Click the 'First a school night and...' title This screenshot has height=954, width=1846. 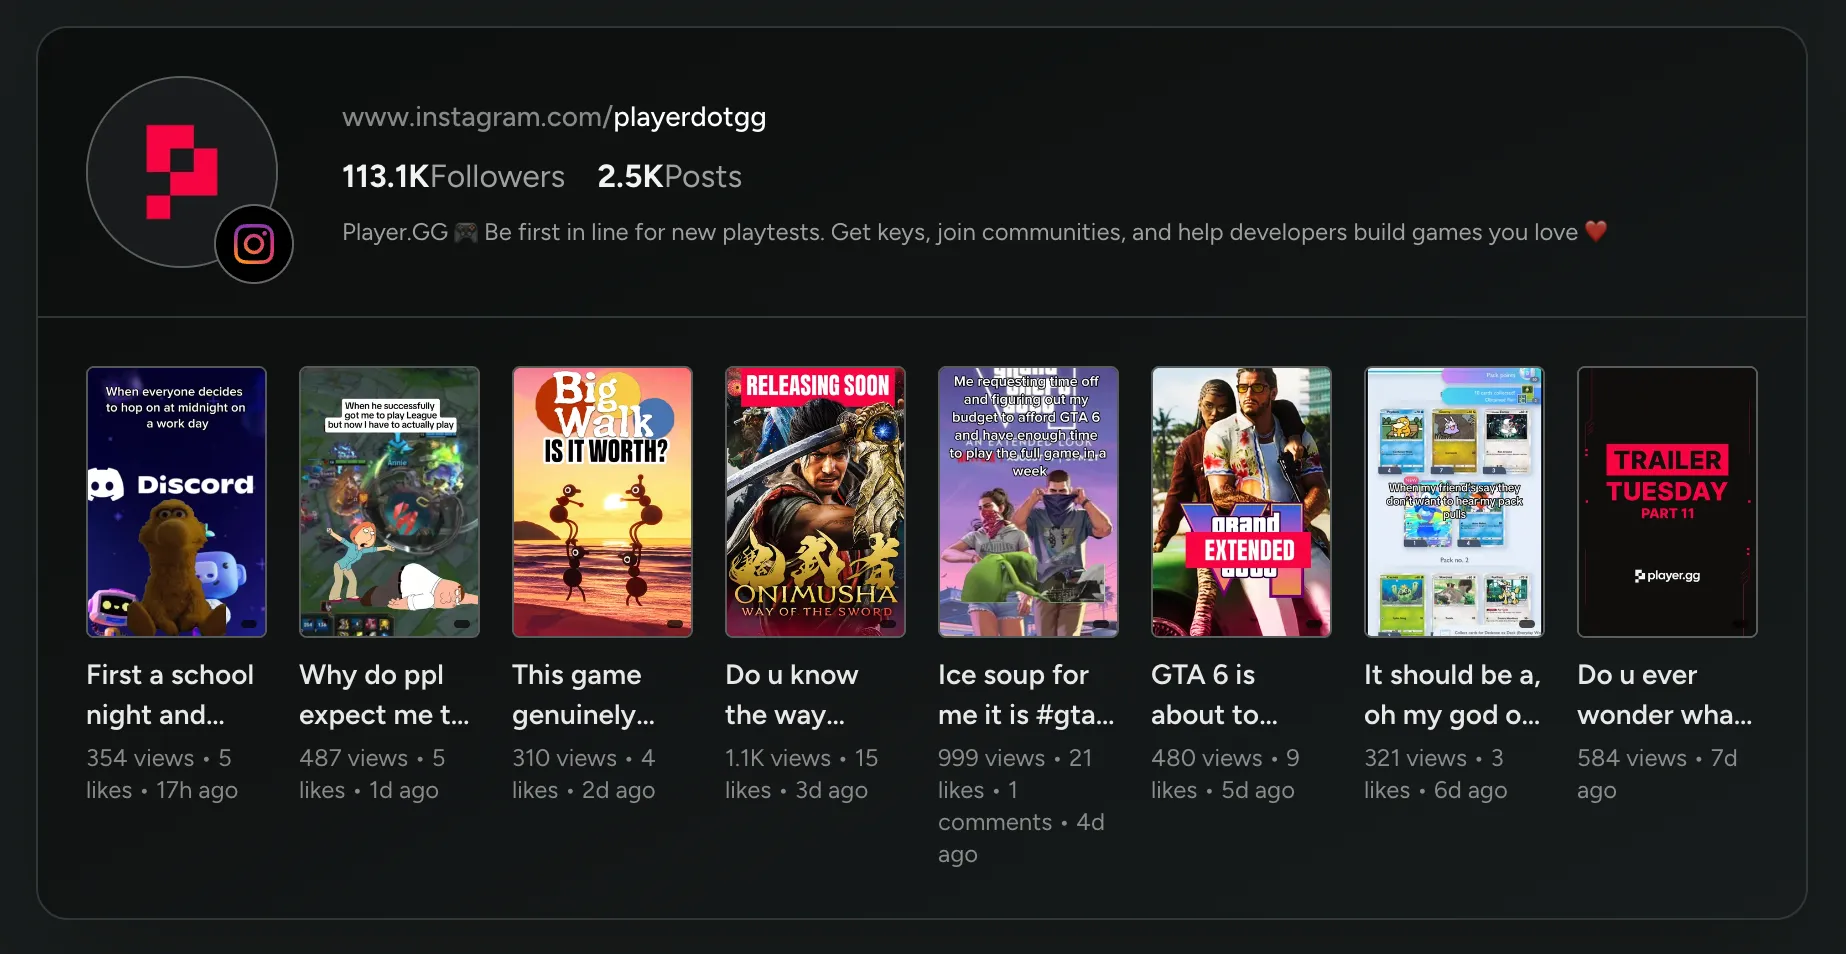tap(170, 695)
